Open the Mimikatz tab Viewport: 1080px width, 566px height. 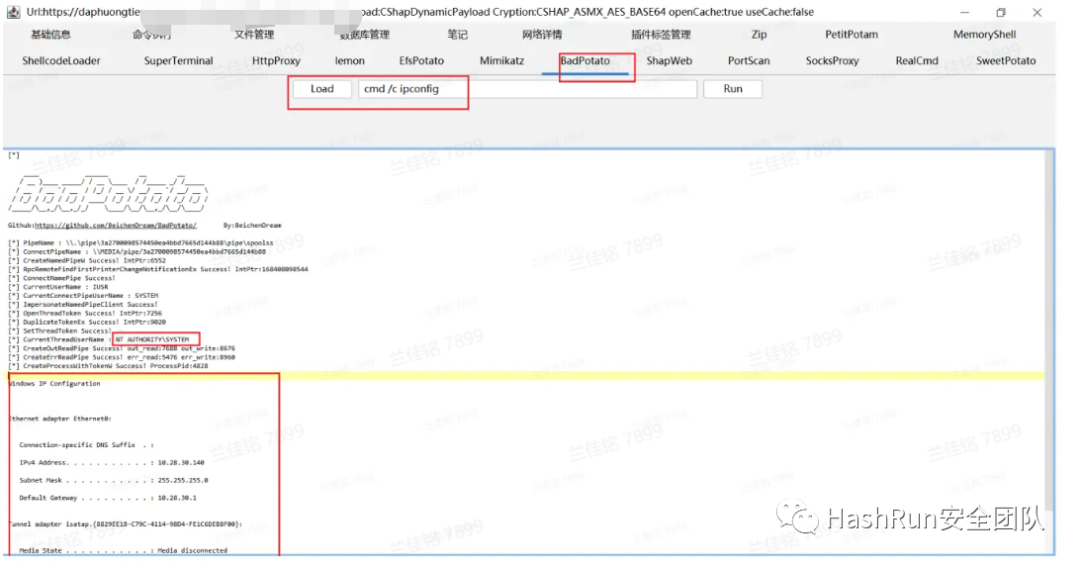[502, 61]
